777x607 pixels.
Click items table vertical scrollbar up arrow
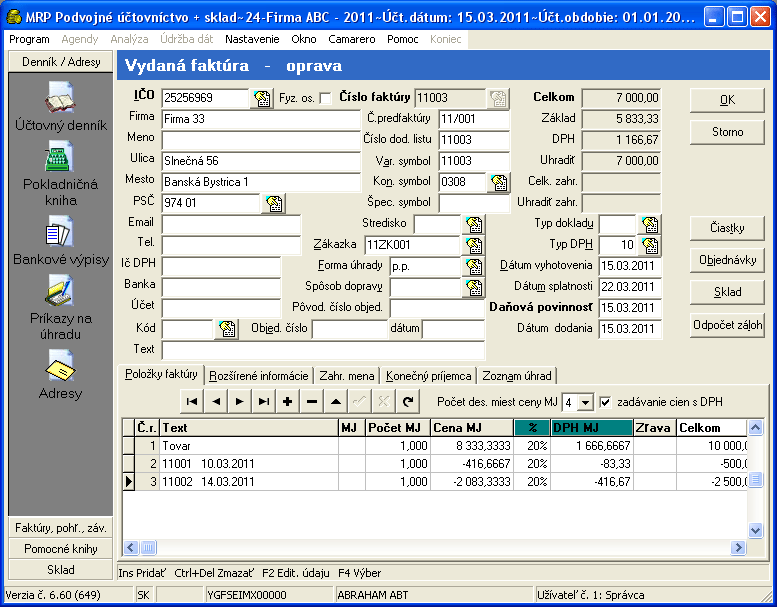(x=755, y=427)
